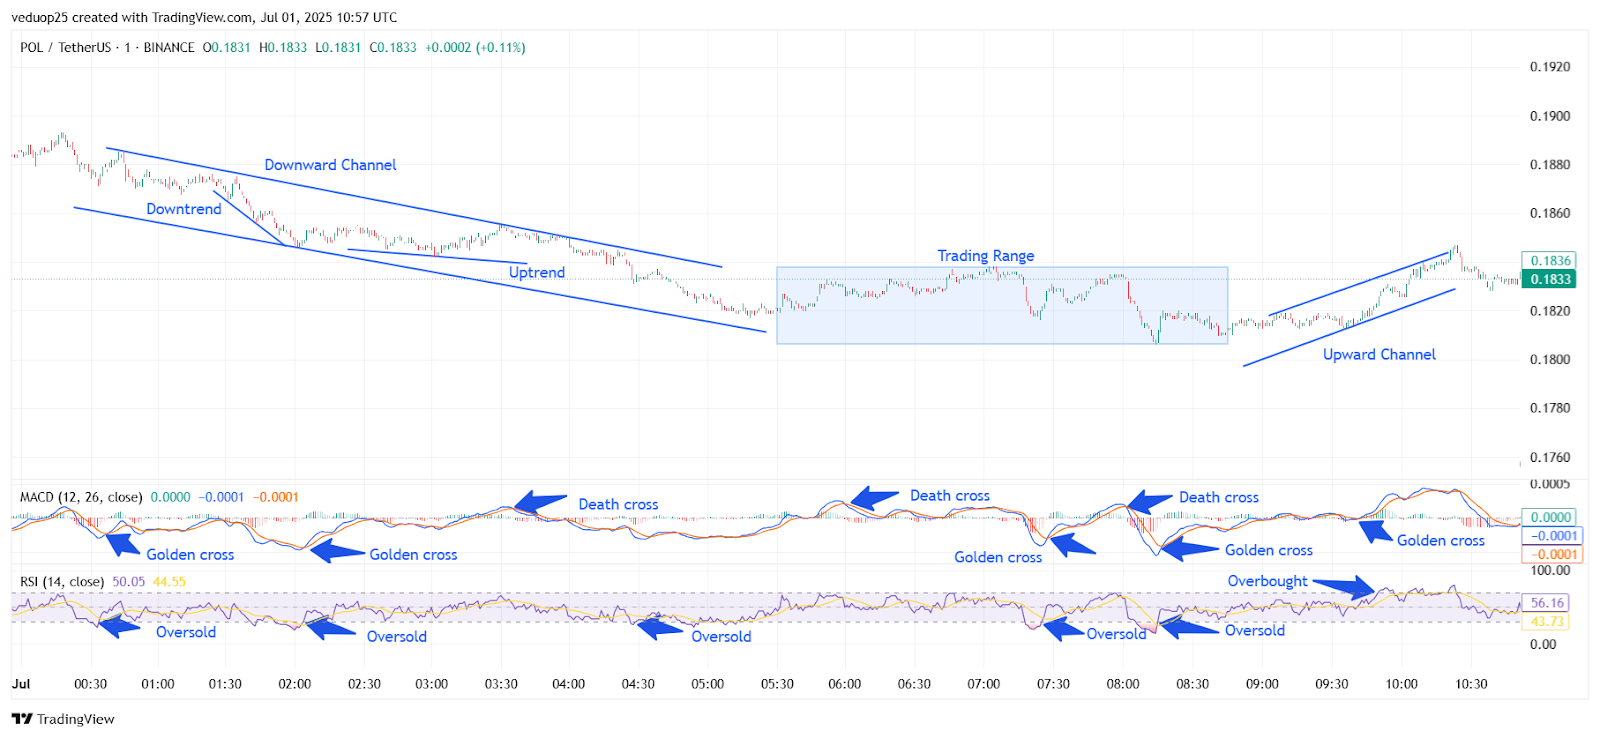The width and height of the screenshot is (1600, 738).
Task: Select the Downward Channel annotation label
Action: coord(330,165)
